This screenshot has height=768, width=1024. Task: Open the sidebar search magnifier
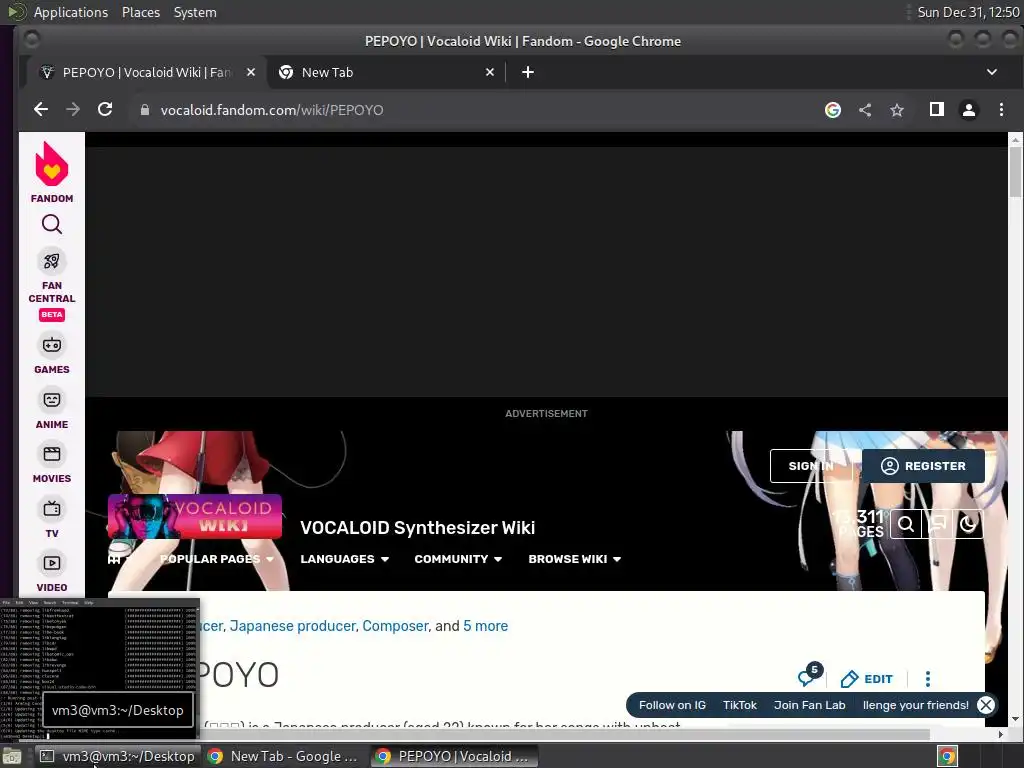coord(52,225)
